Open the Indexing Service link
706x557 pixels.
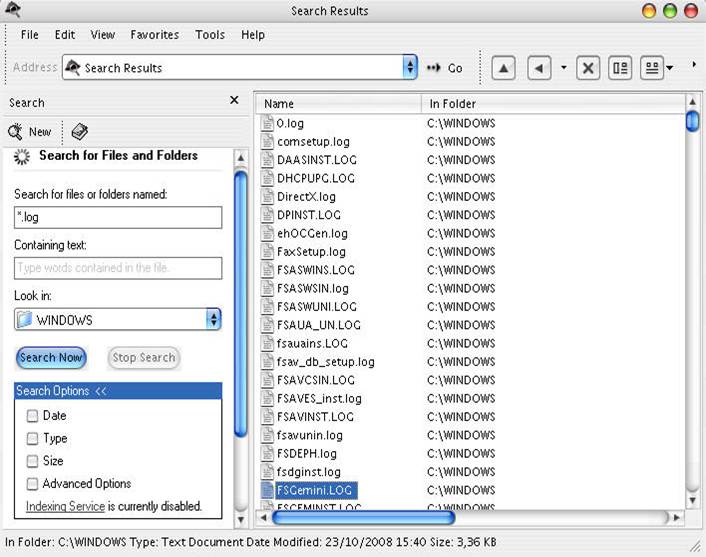[x=65, y=507]
